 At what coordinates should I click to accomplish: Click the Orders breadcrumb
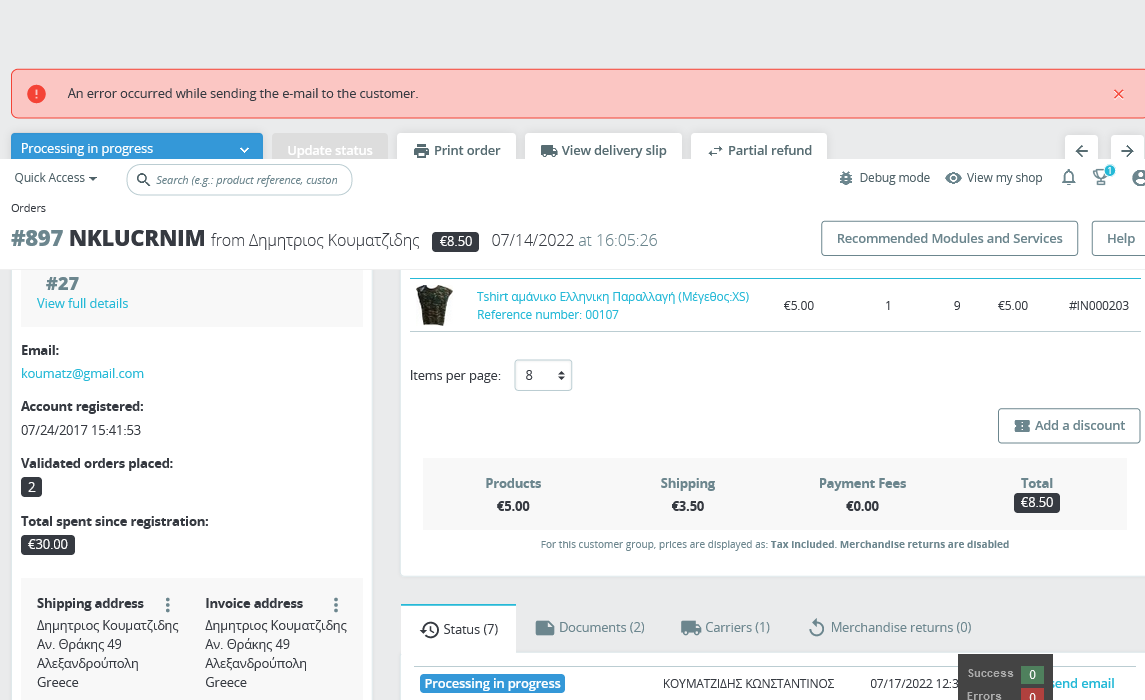click(x=28, y=208)
